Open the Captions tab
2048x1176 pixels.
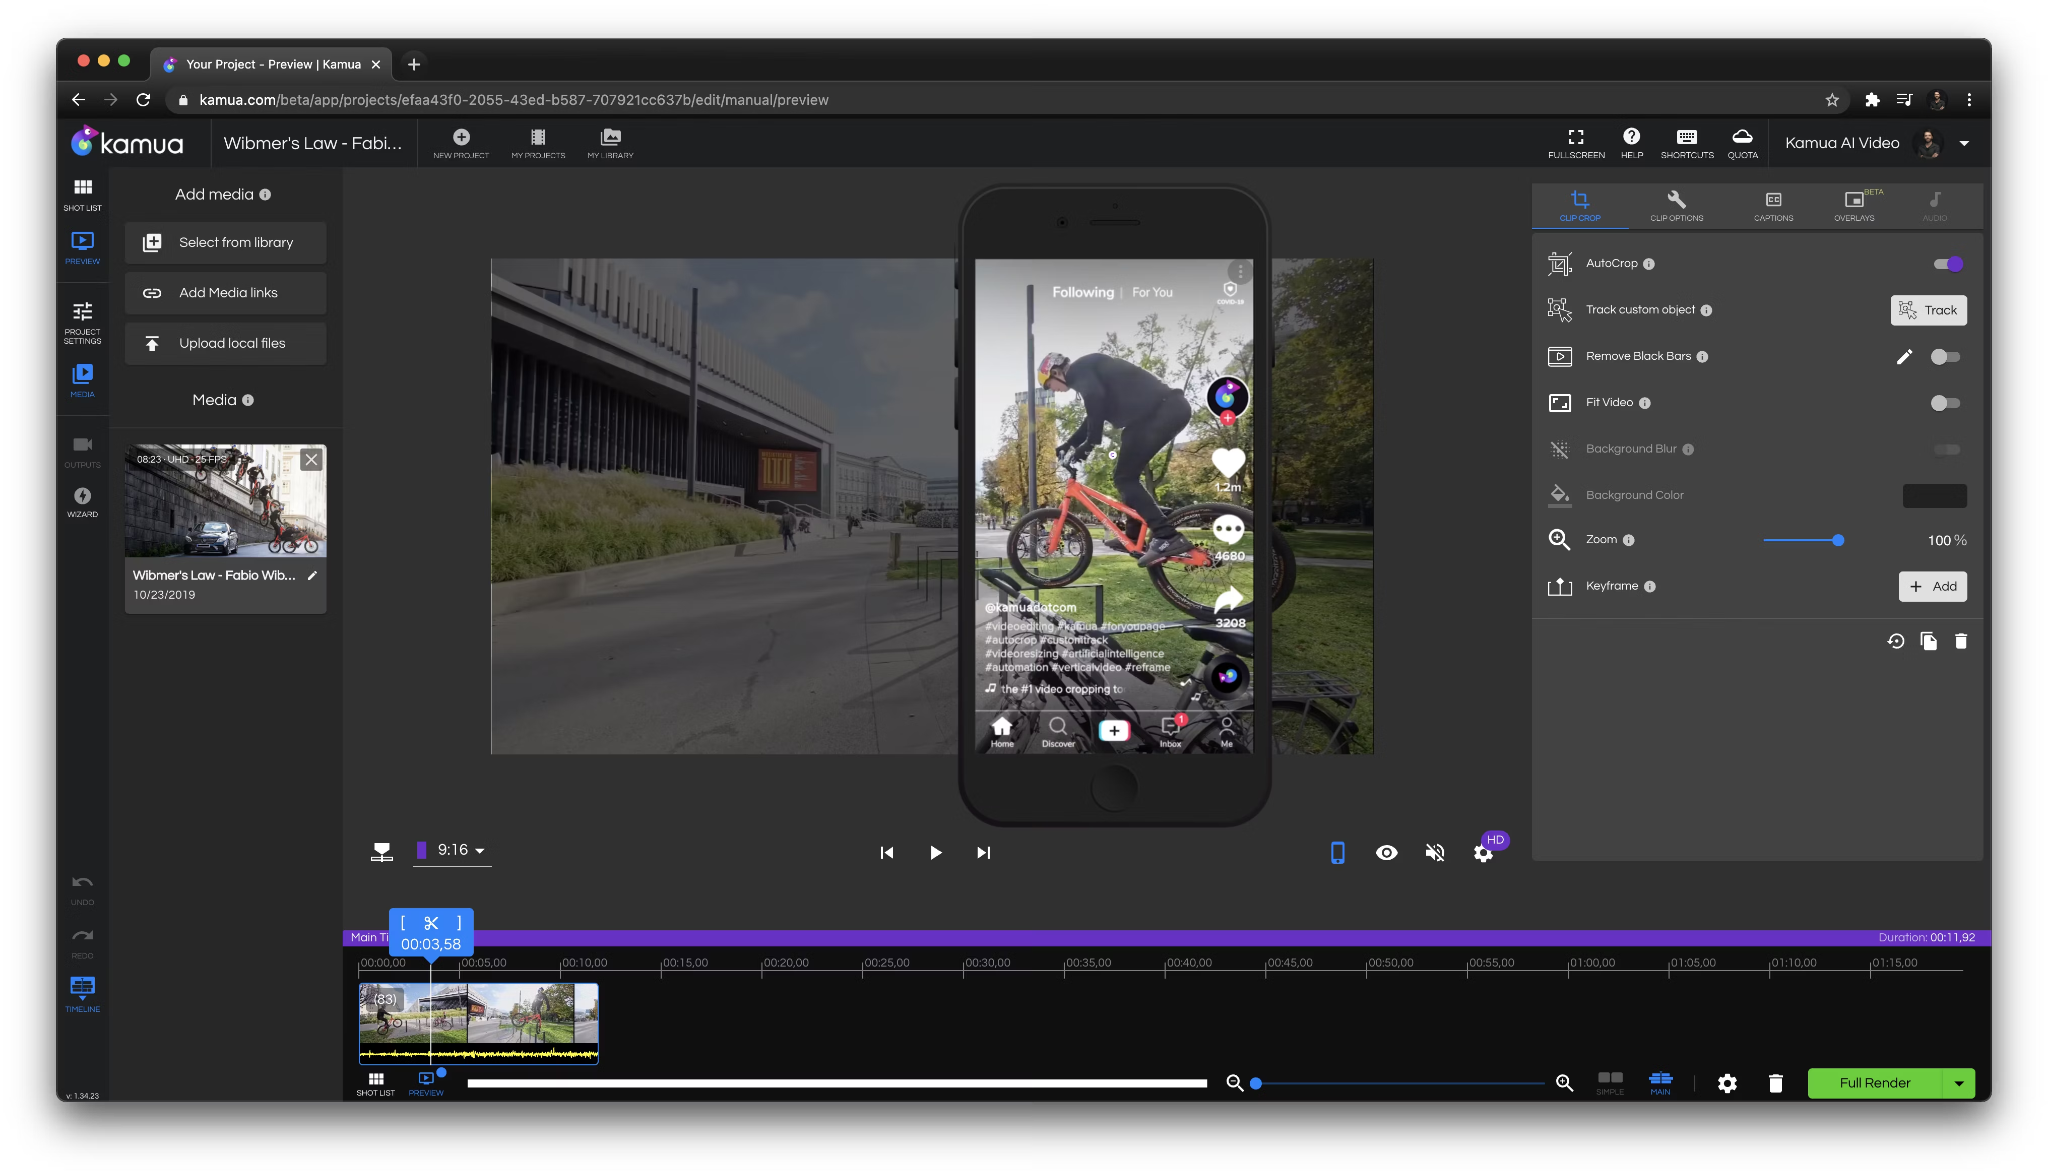1773,205
